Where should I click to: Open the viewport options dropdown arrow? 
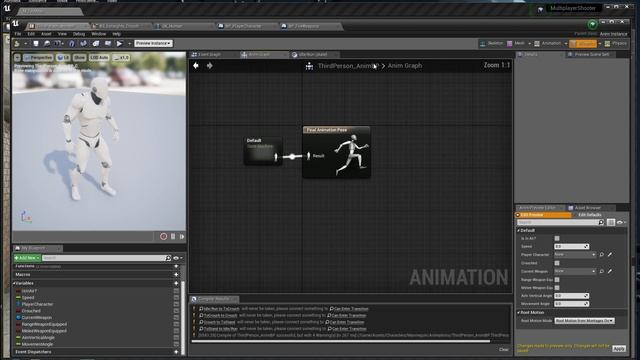pyautogui.click(x=18, y=58)
